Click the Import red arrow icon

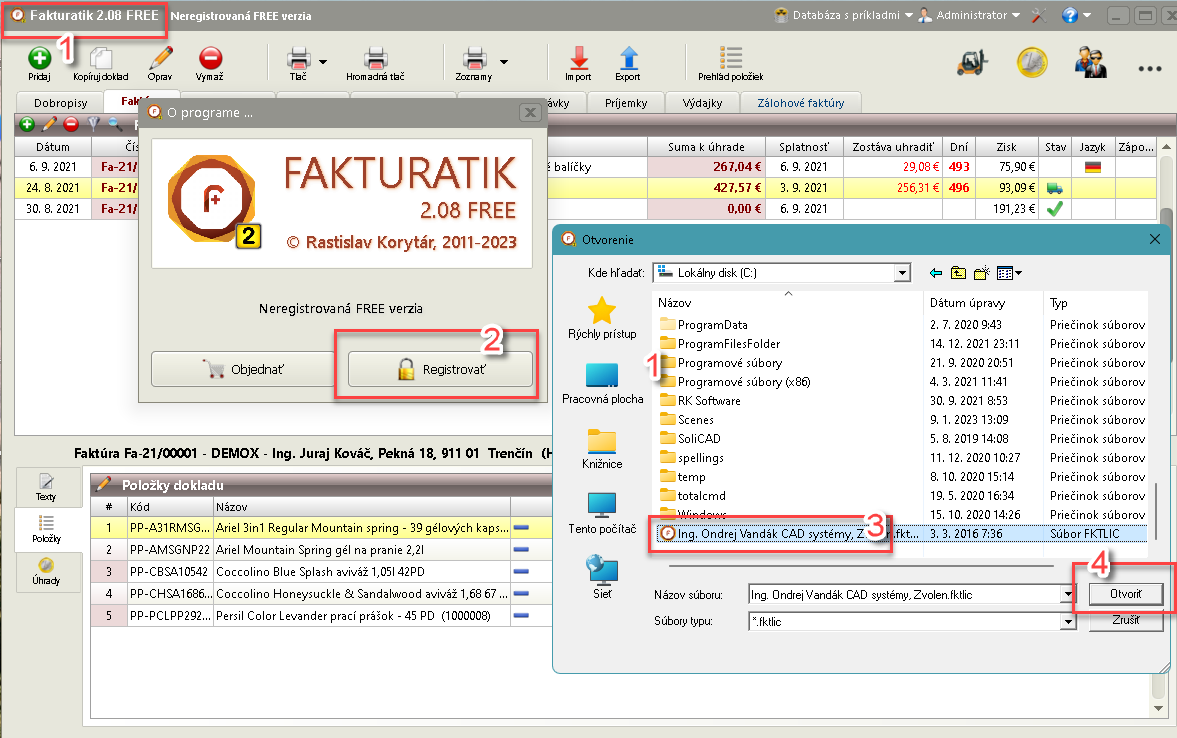[x=579, y=59]
